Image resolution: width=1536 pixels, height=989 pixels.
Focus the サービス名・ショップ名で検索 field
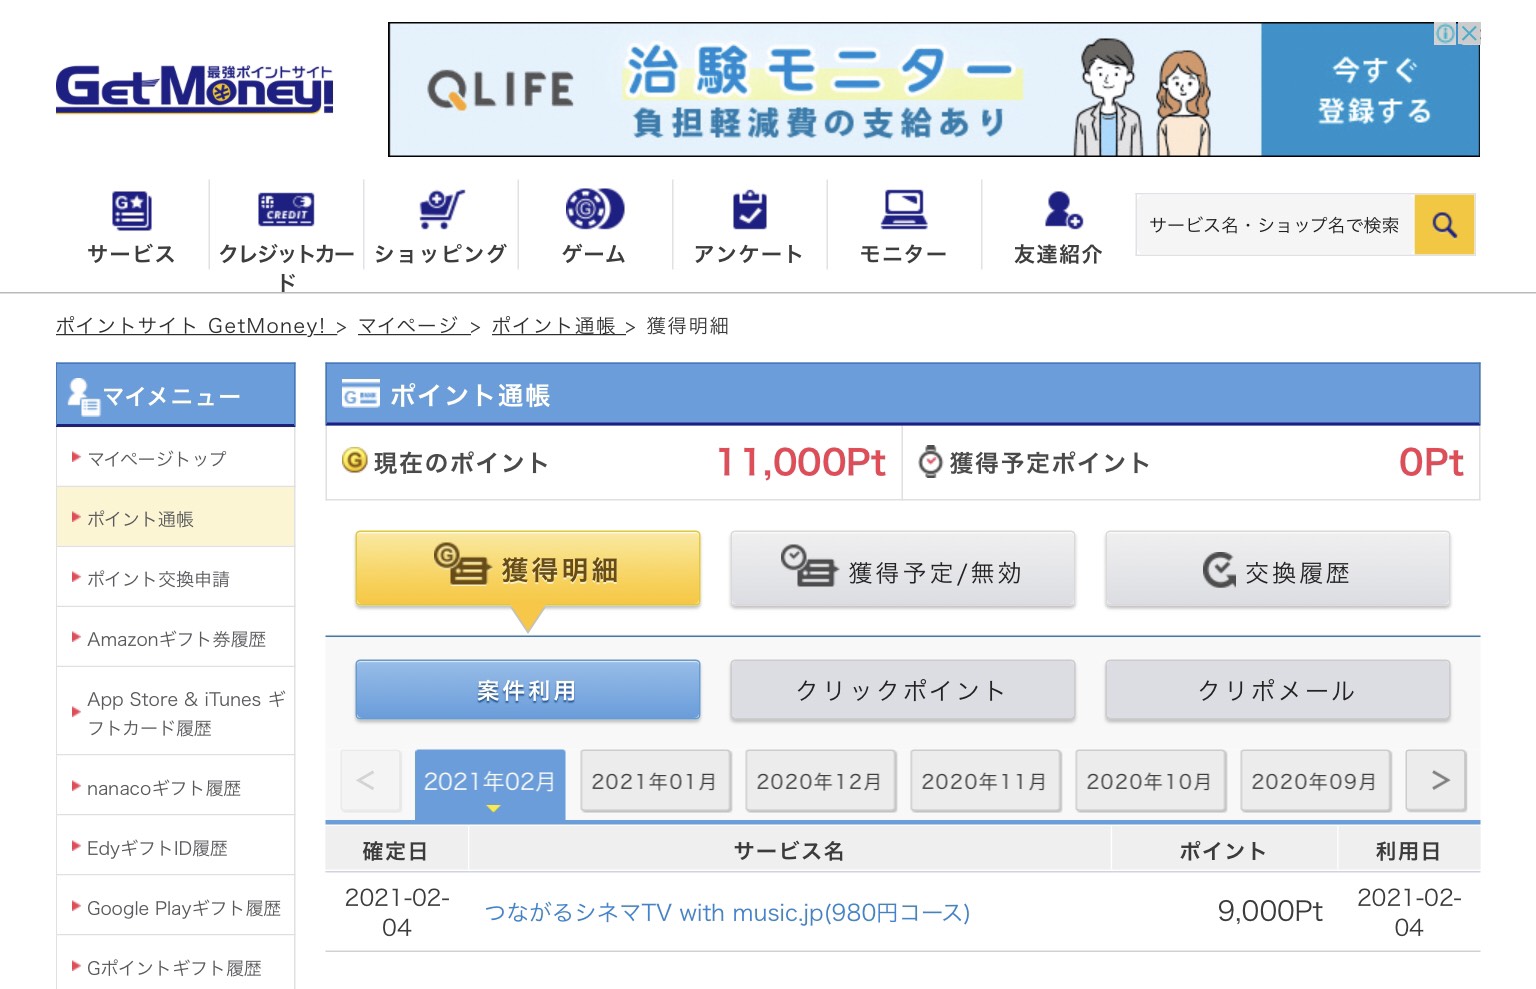pos(1275,225)
